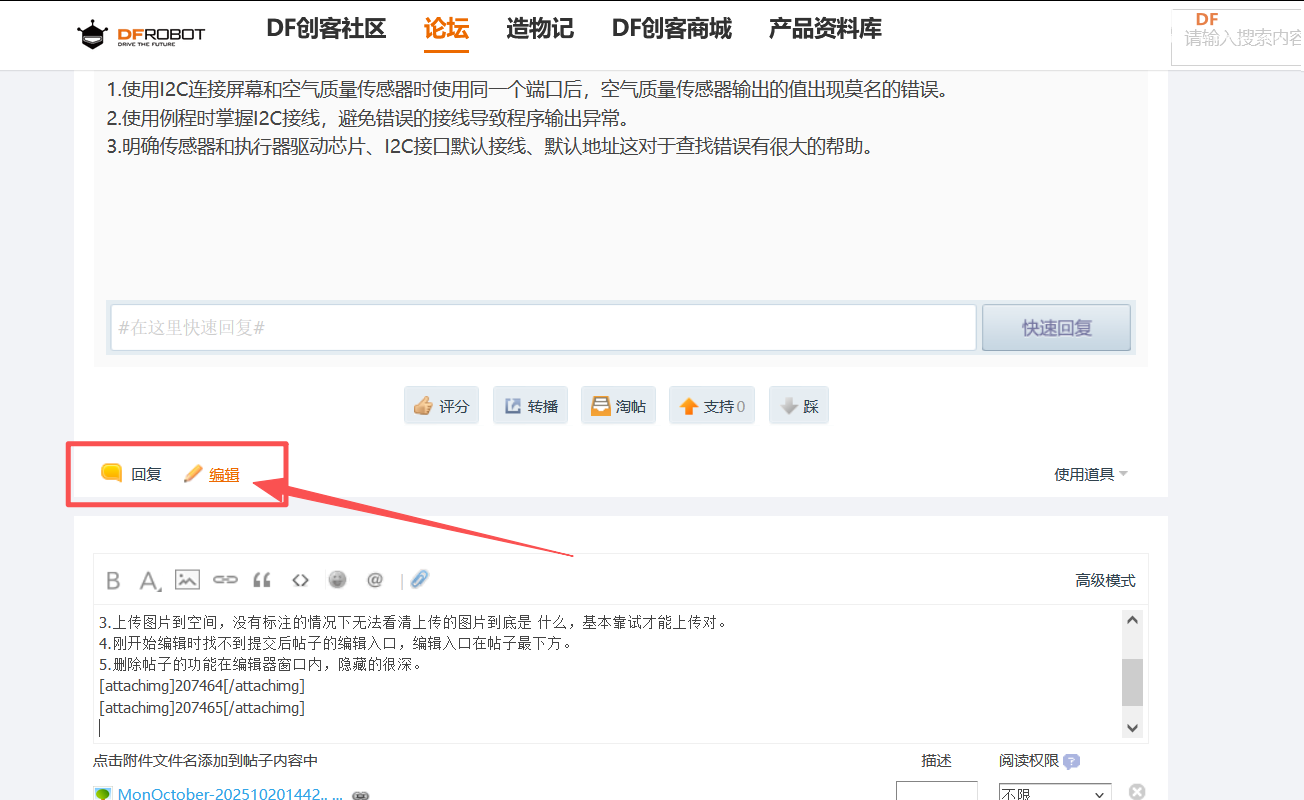Remove the attachment with the X icon

(1137, 792)
